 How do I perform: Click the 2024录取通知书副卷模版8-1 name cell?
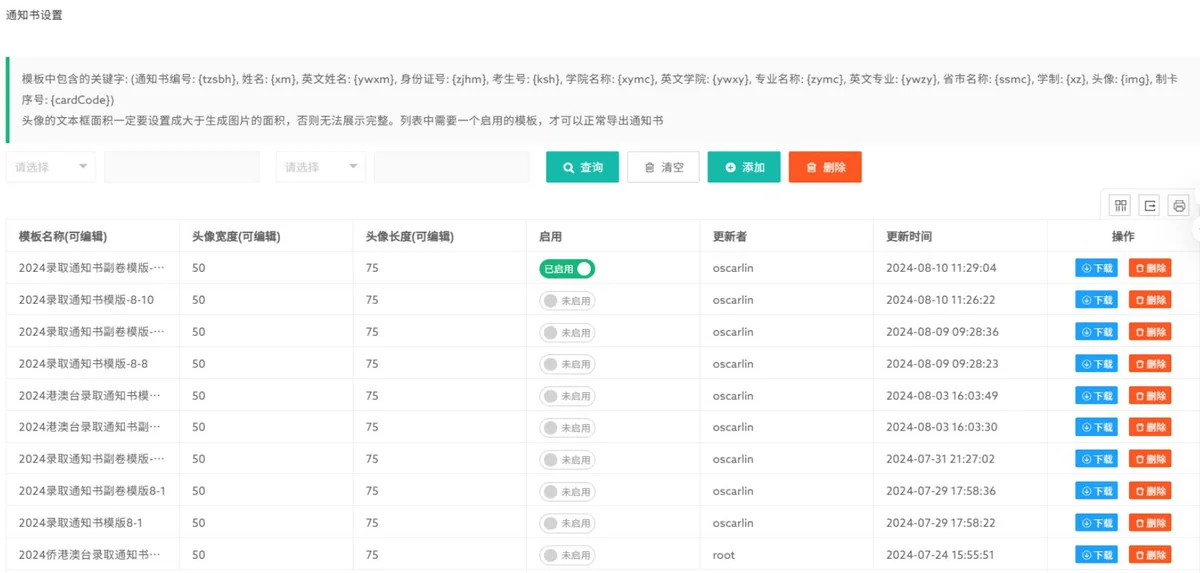[92, 491]
